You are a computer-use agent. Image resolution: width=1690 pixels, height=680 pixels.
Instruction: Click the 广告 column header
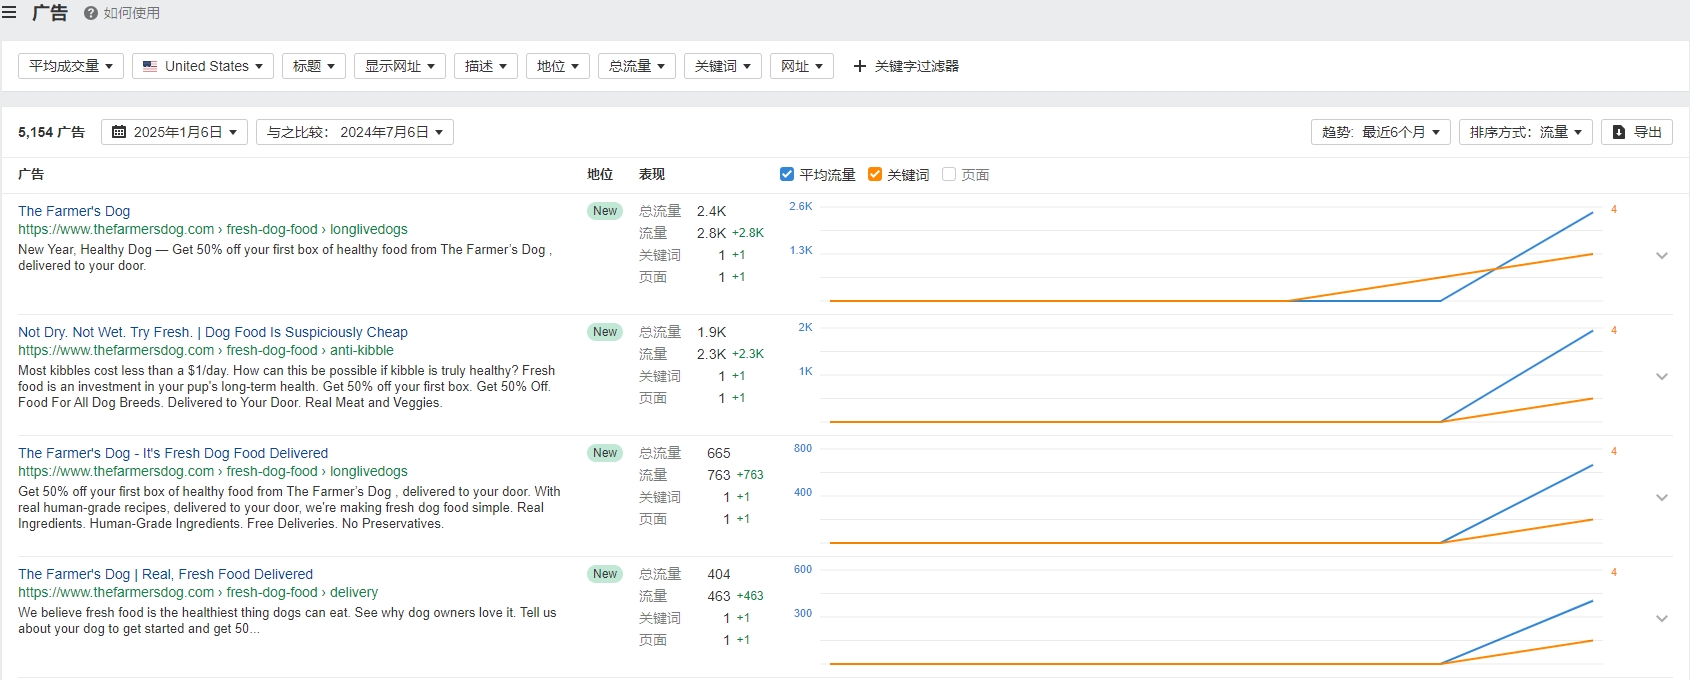(x=31, y=174)
